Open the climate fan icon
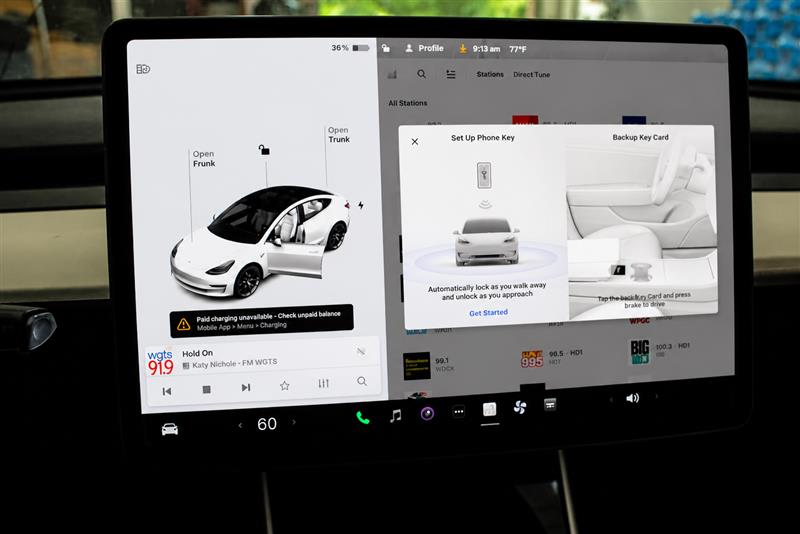 (520, 407)
